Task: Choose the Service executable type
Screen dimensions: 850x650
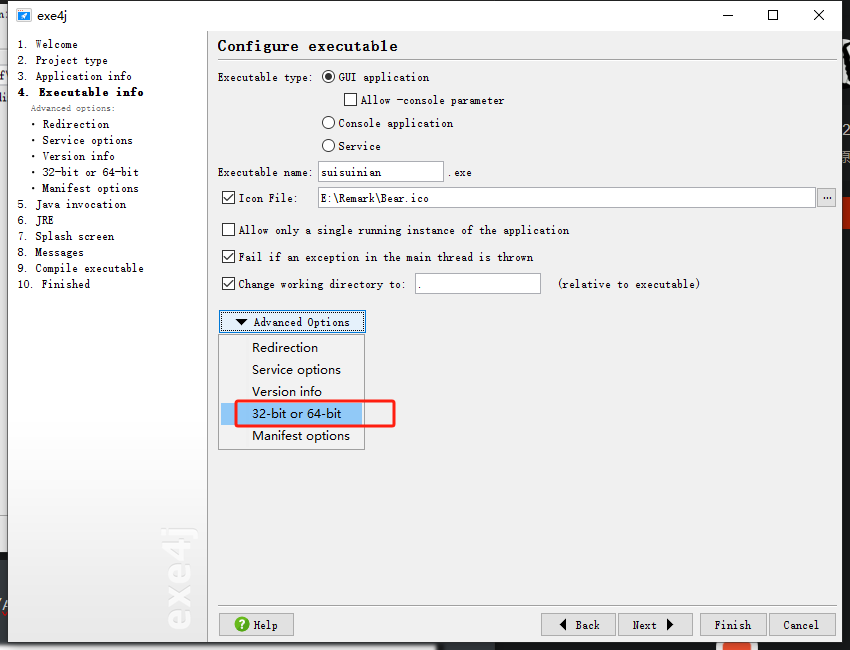Action: [x=328, y=146]
